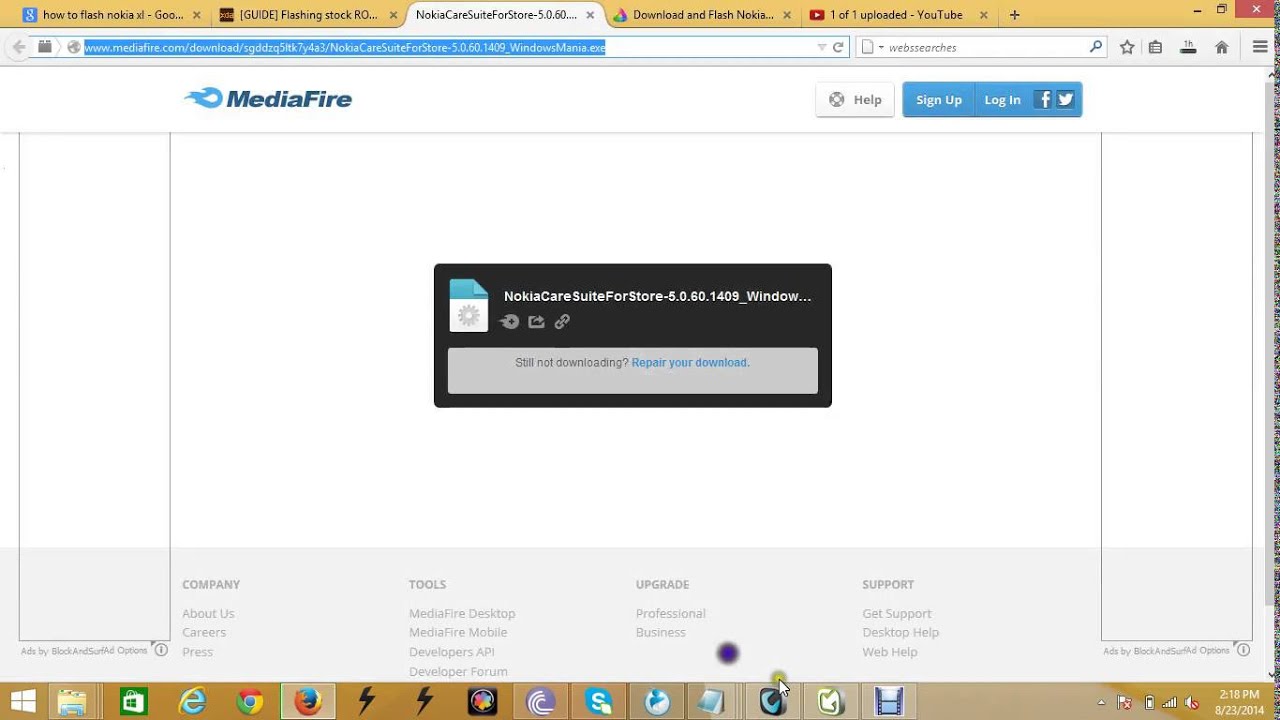
Task: Go to the browser home page
Action: [1221, 47]
